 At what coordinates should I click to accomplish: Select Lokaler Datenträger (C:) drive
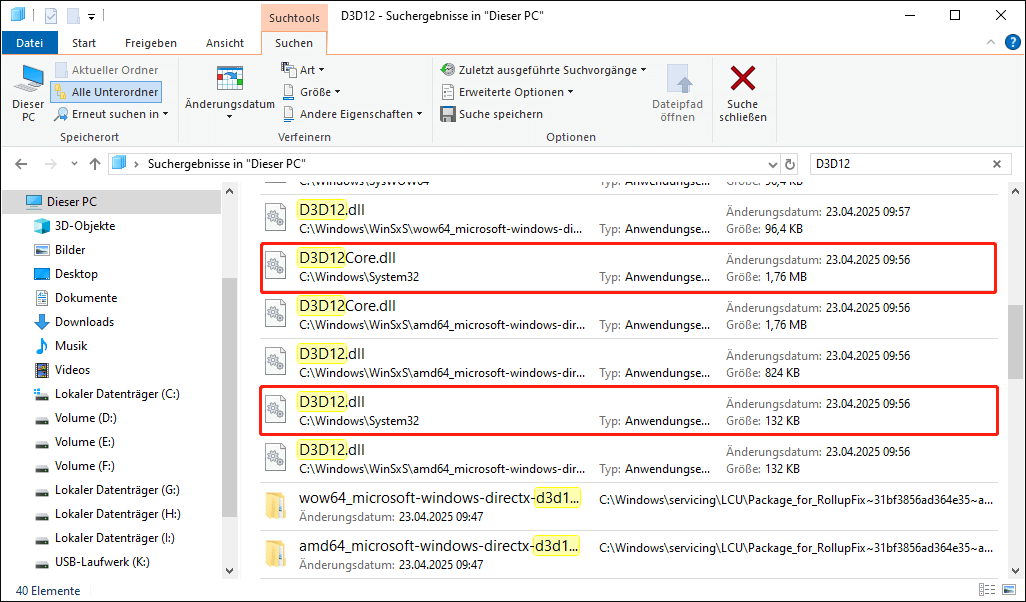click(x=117, y=394)
